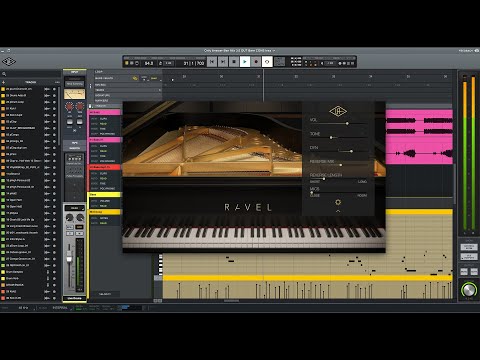This screenshot has height=360, width=480.
Task: Click the waveform icon on the Drum Kick row
Action: pyautogui.click(x=47, y=278)
